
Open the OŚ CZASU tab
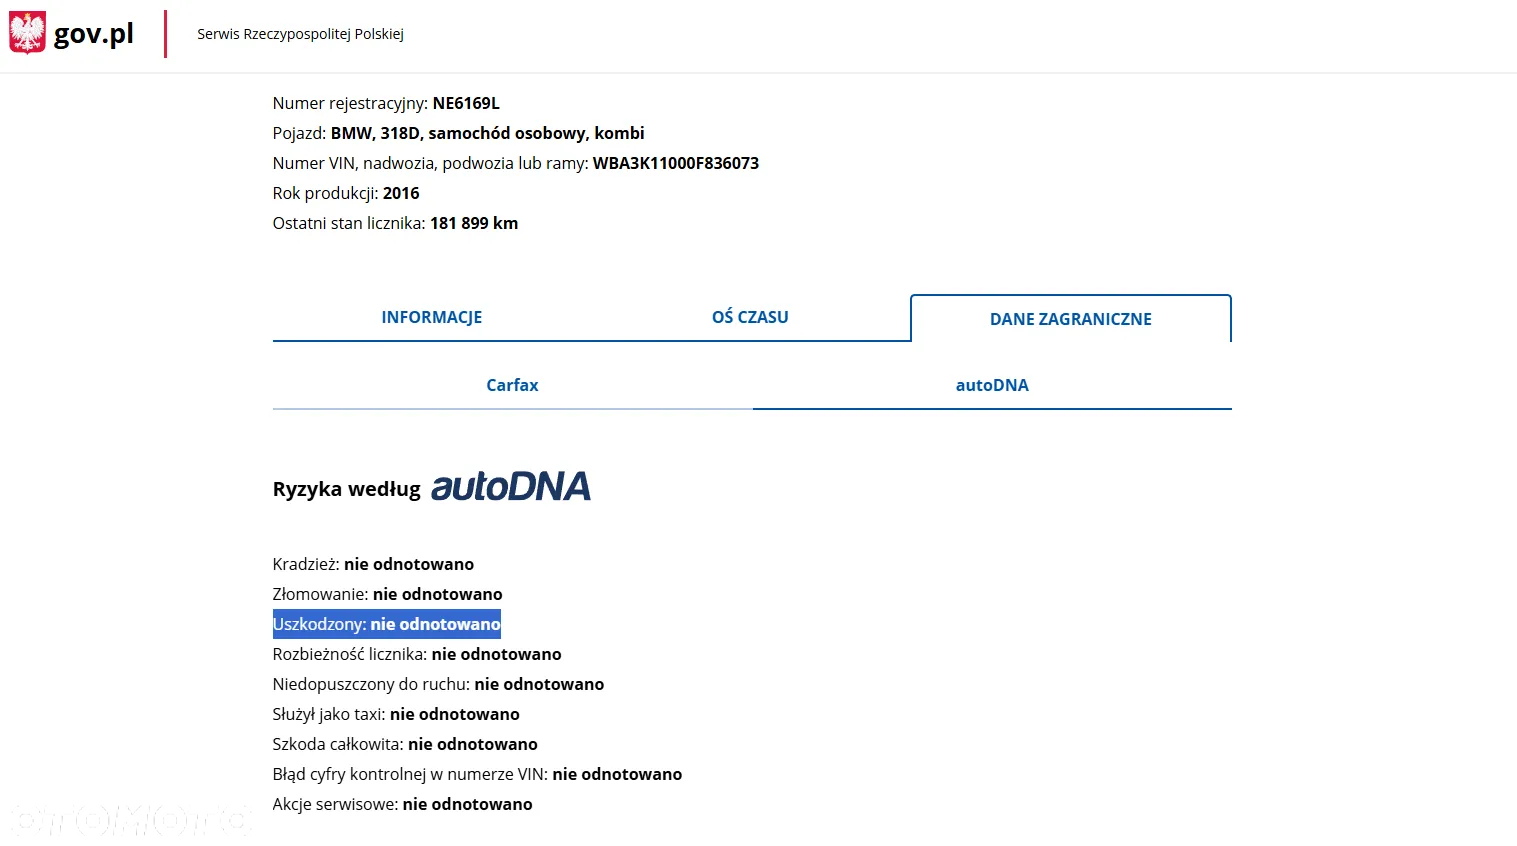pyautogui.click(x=750, y=317)
